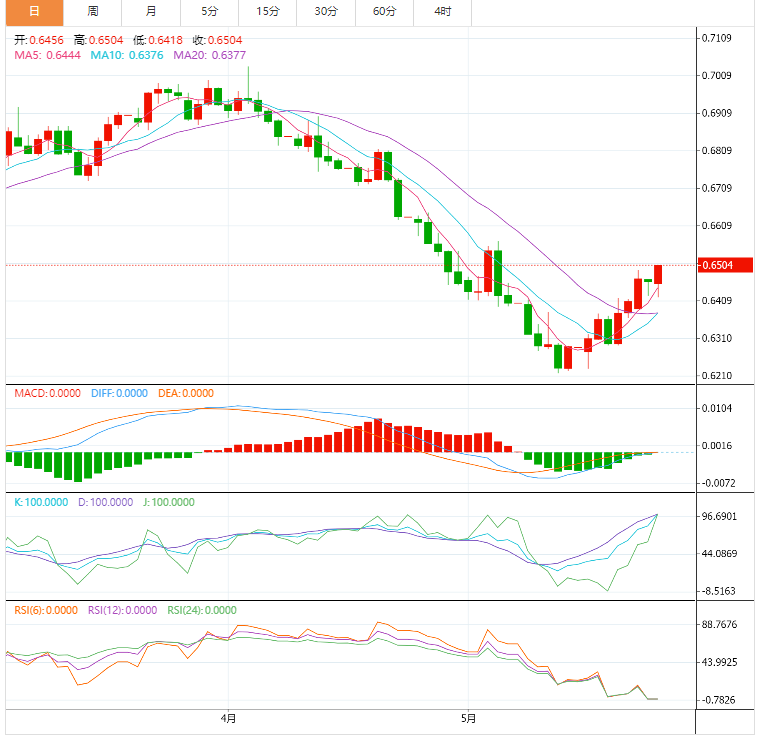Click the MA10: 0.6376 indicator label

point(127,55)
